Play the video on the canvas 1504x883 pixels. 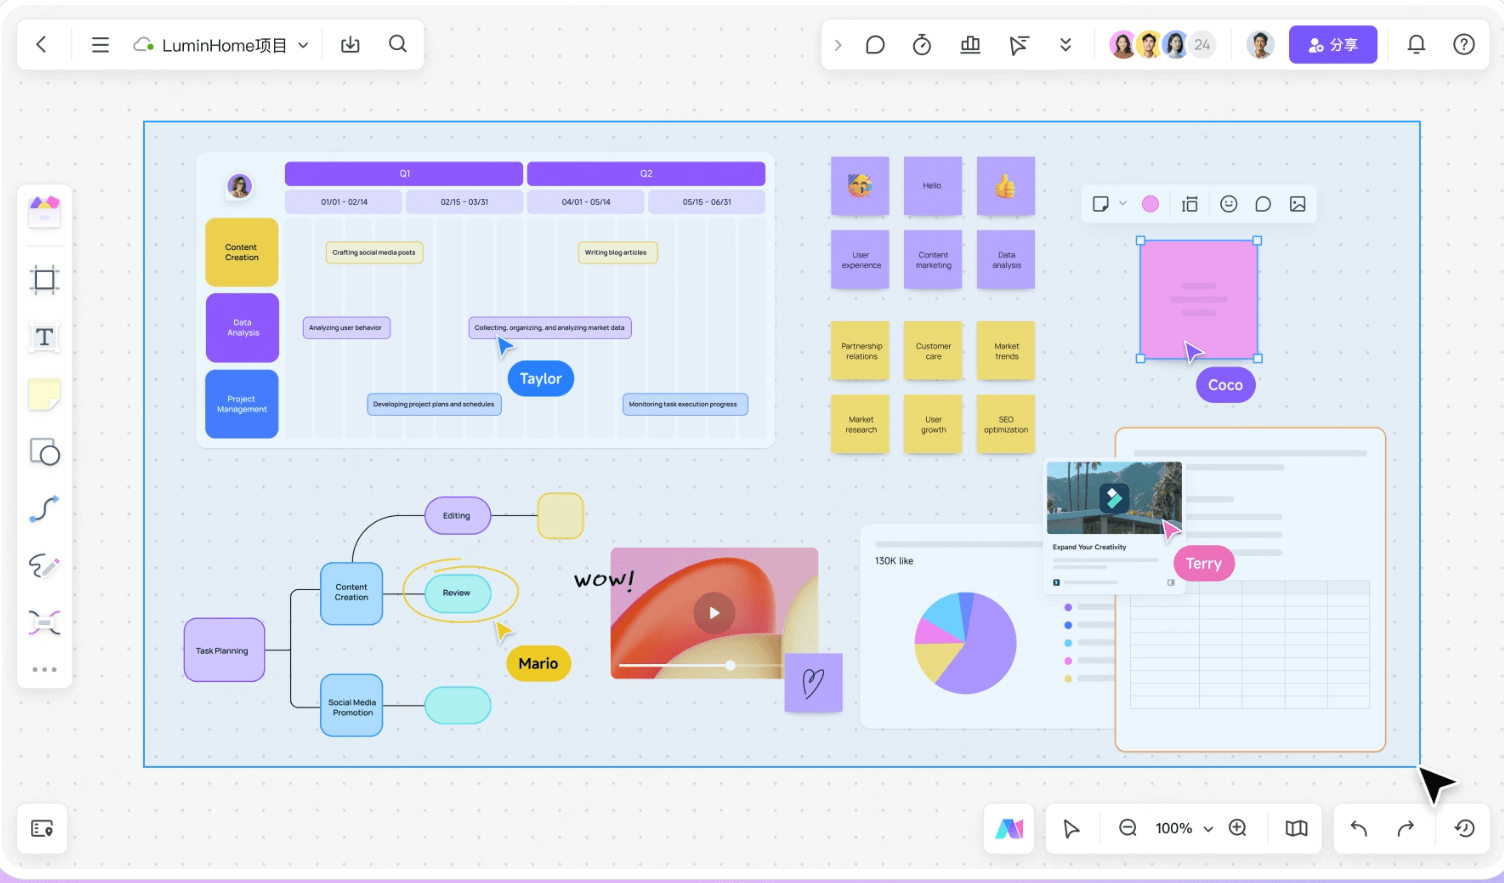[x=714, y=613]
